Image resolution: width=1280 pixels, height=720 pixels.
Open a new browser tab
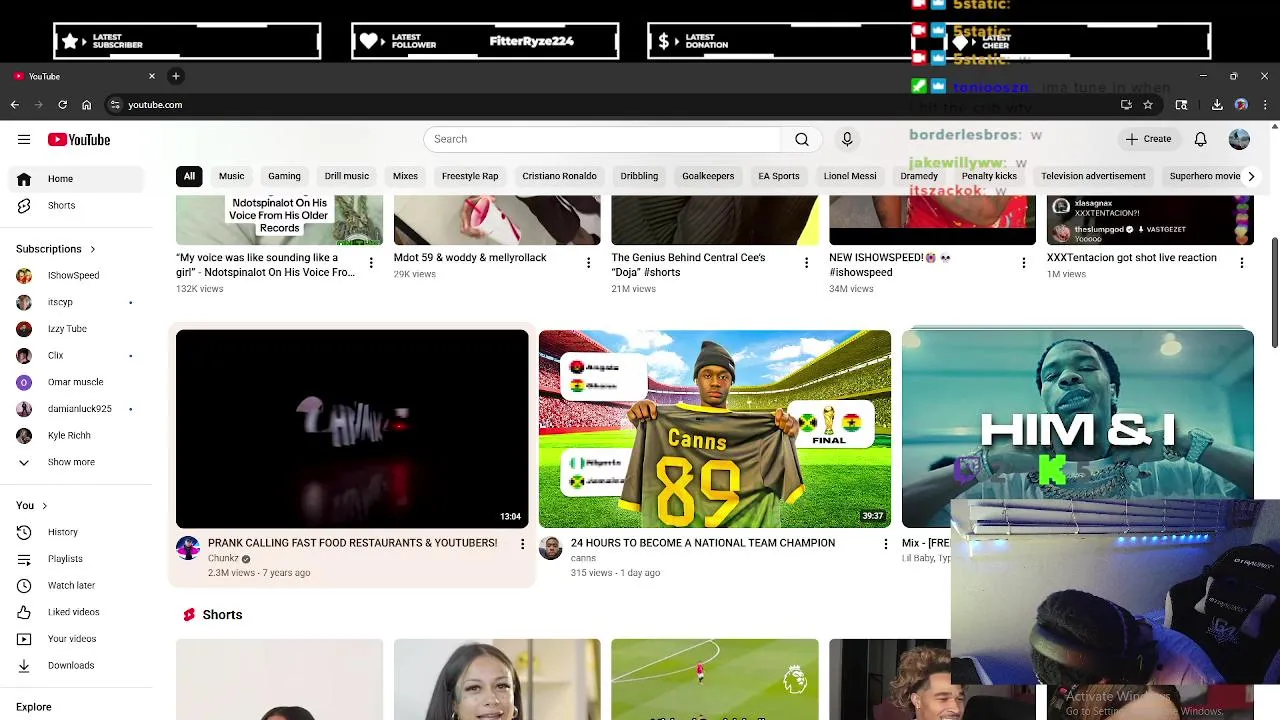coord(175,76)
